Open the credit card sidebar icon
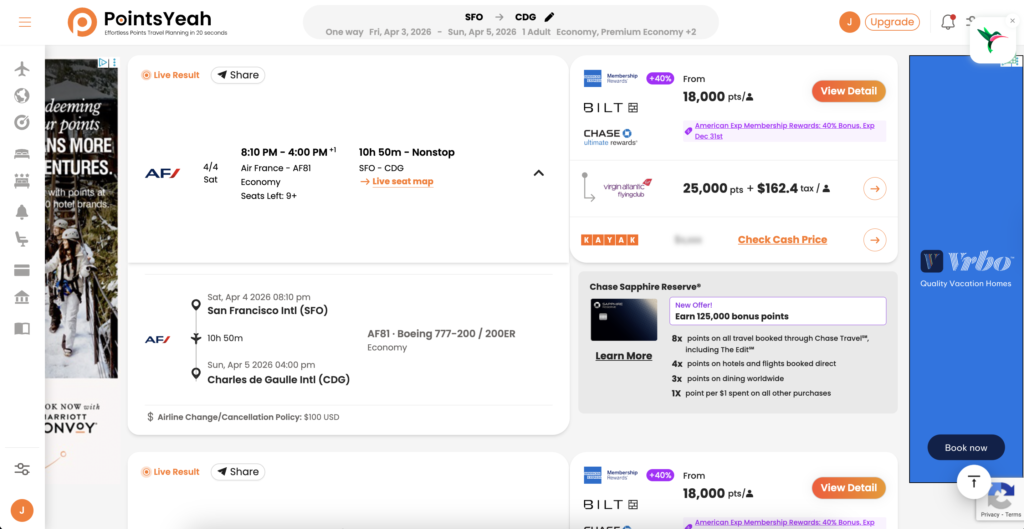Screen dimensions: 1024x529 (x=22, y=270)
